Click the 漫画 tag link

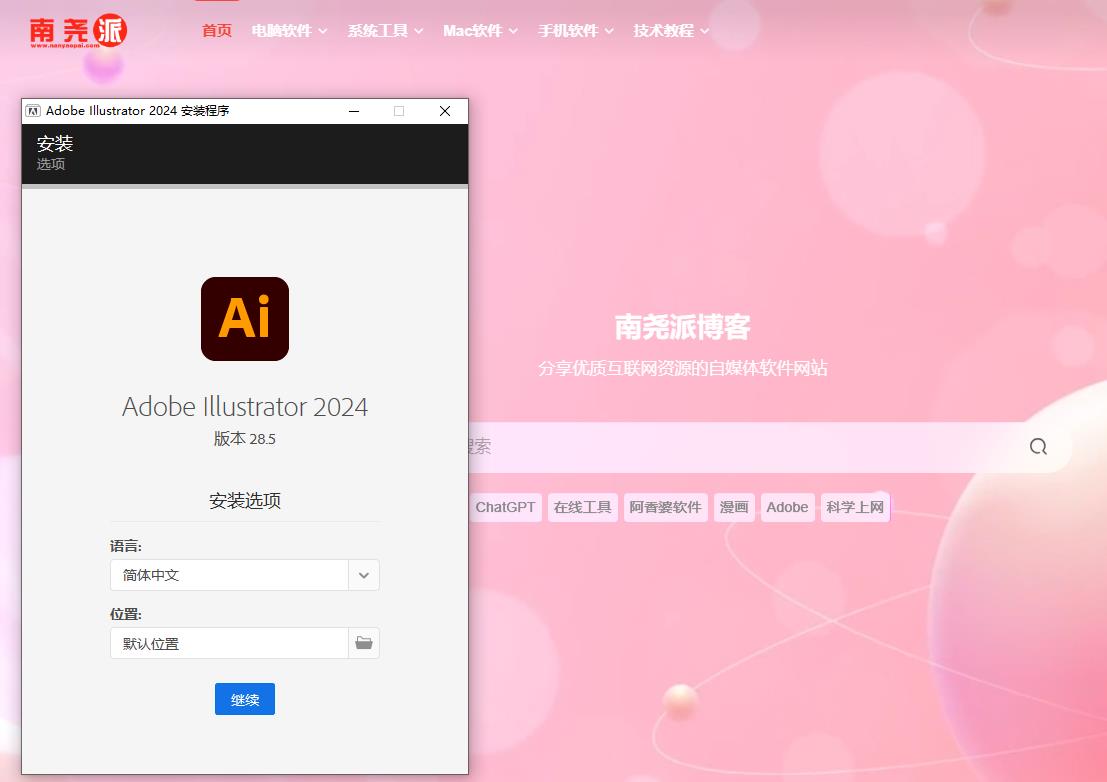point(734,507)
